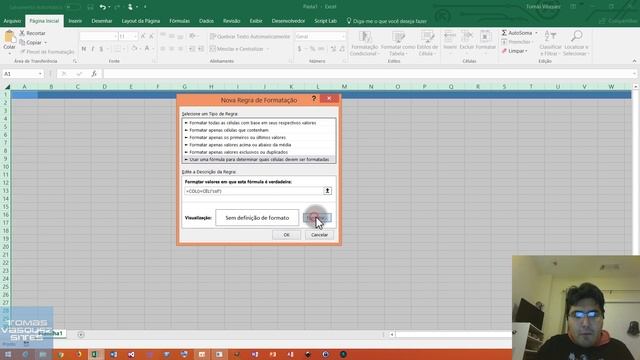Click the Limpar eraser icon

click(504, 51)
